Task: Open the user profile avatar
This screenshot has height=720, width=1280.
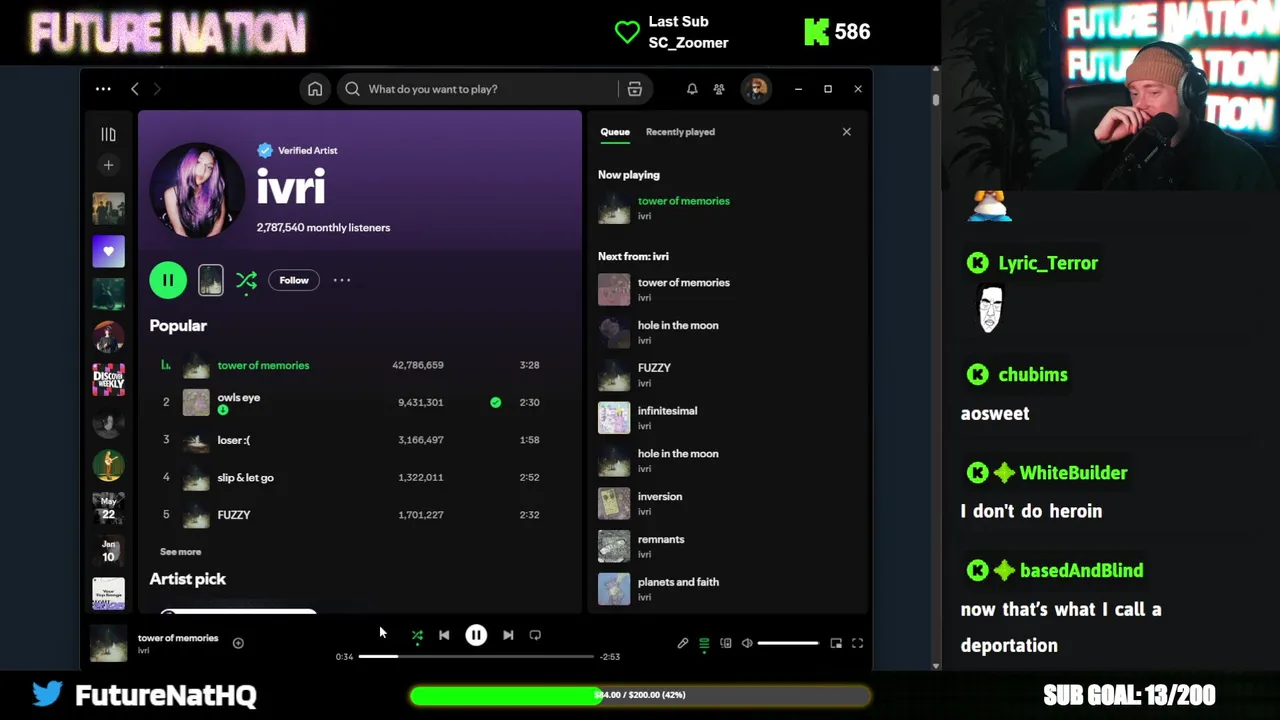Action: tap(756, 89)
